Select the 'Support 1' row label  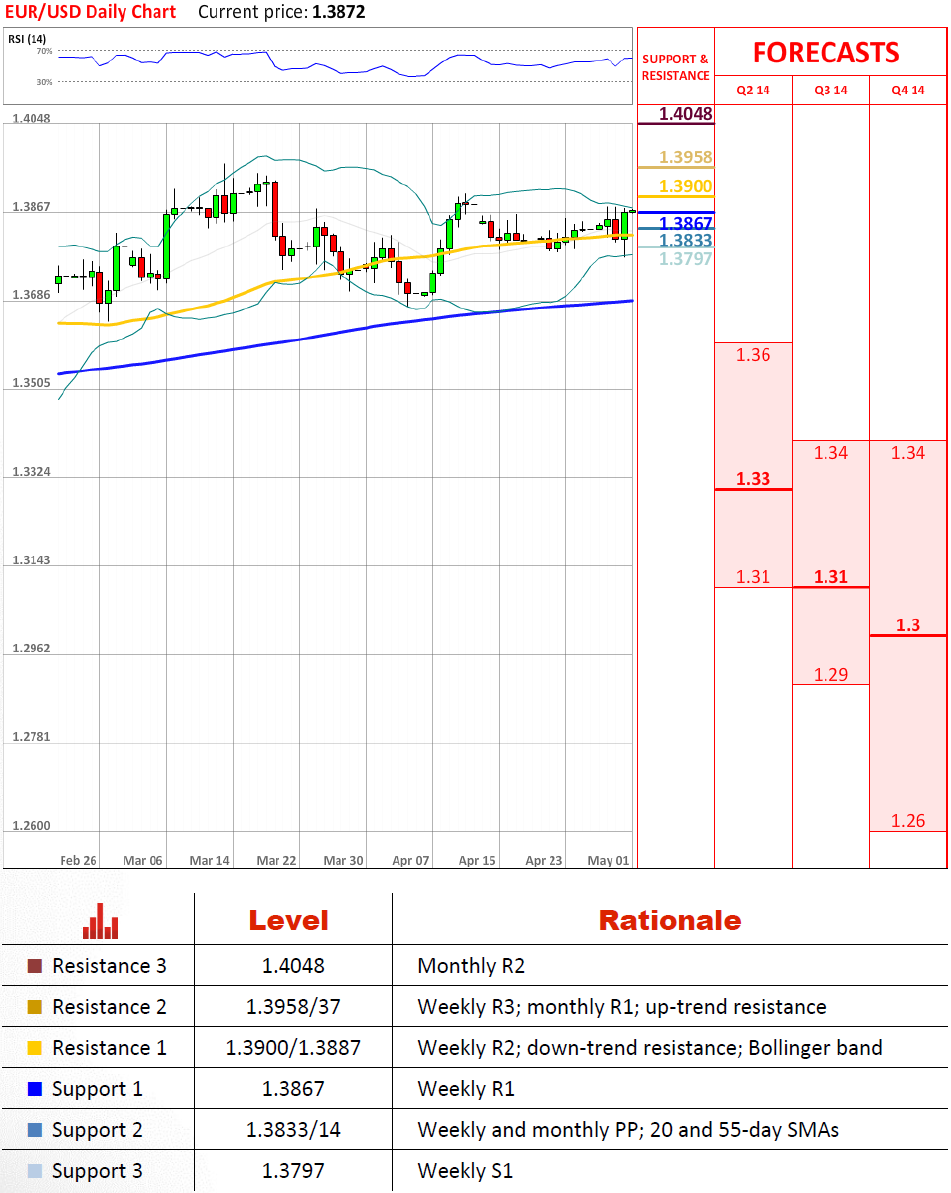click(x=97, y=1090)
